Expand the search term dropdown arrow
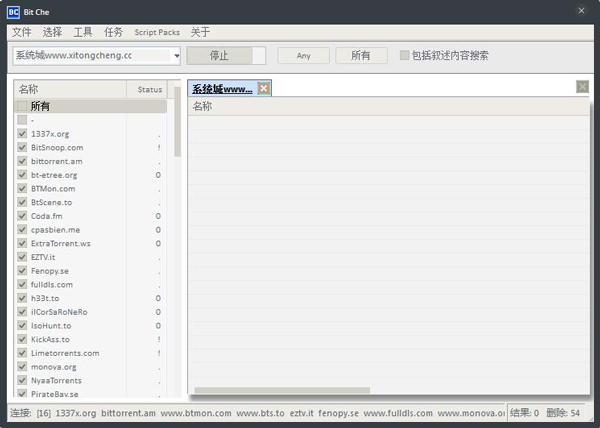The width and height of the screenshot is (600, 428). pos(176,56)
